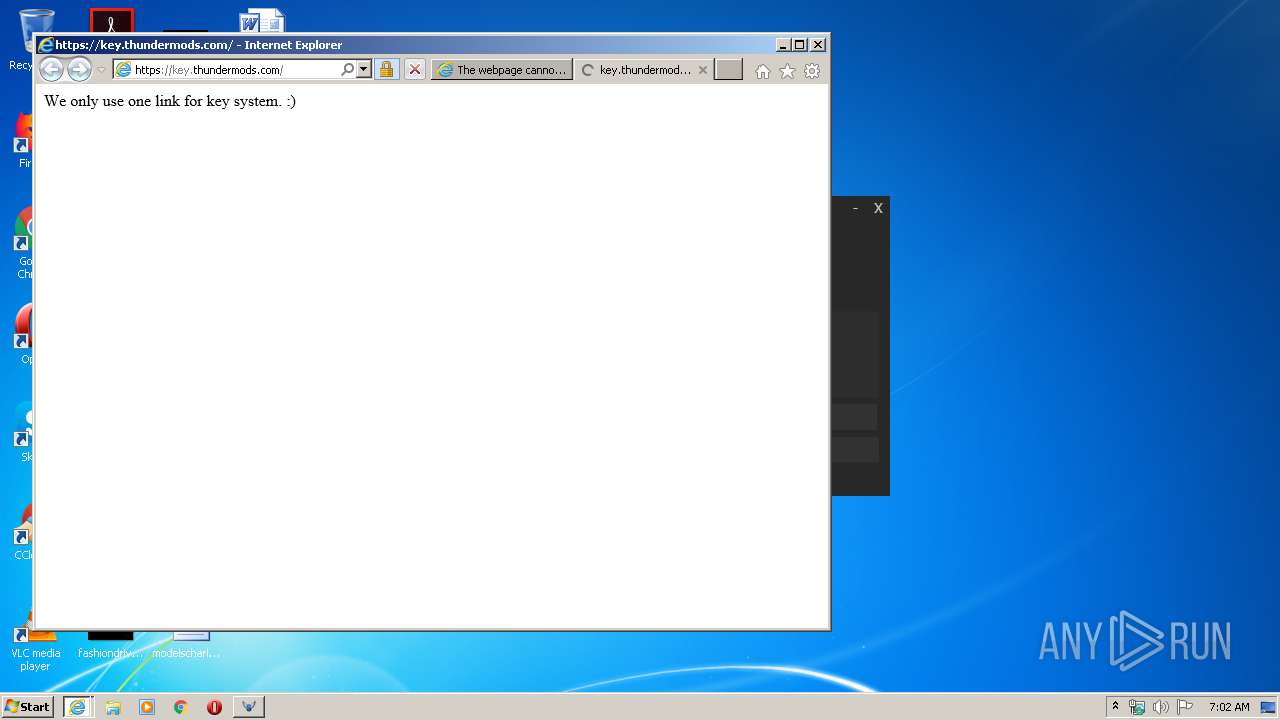This screenshot has height=720, width=1280.
Task: Maximize the Internet Explorer window
Action: [x=800, y=45]
